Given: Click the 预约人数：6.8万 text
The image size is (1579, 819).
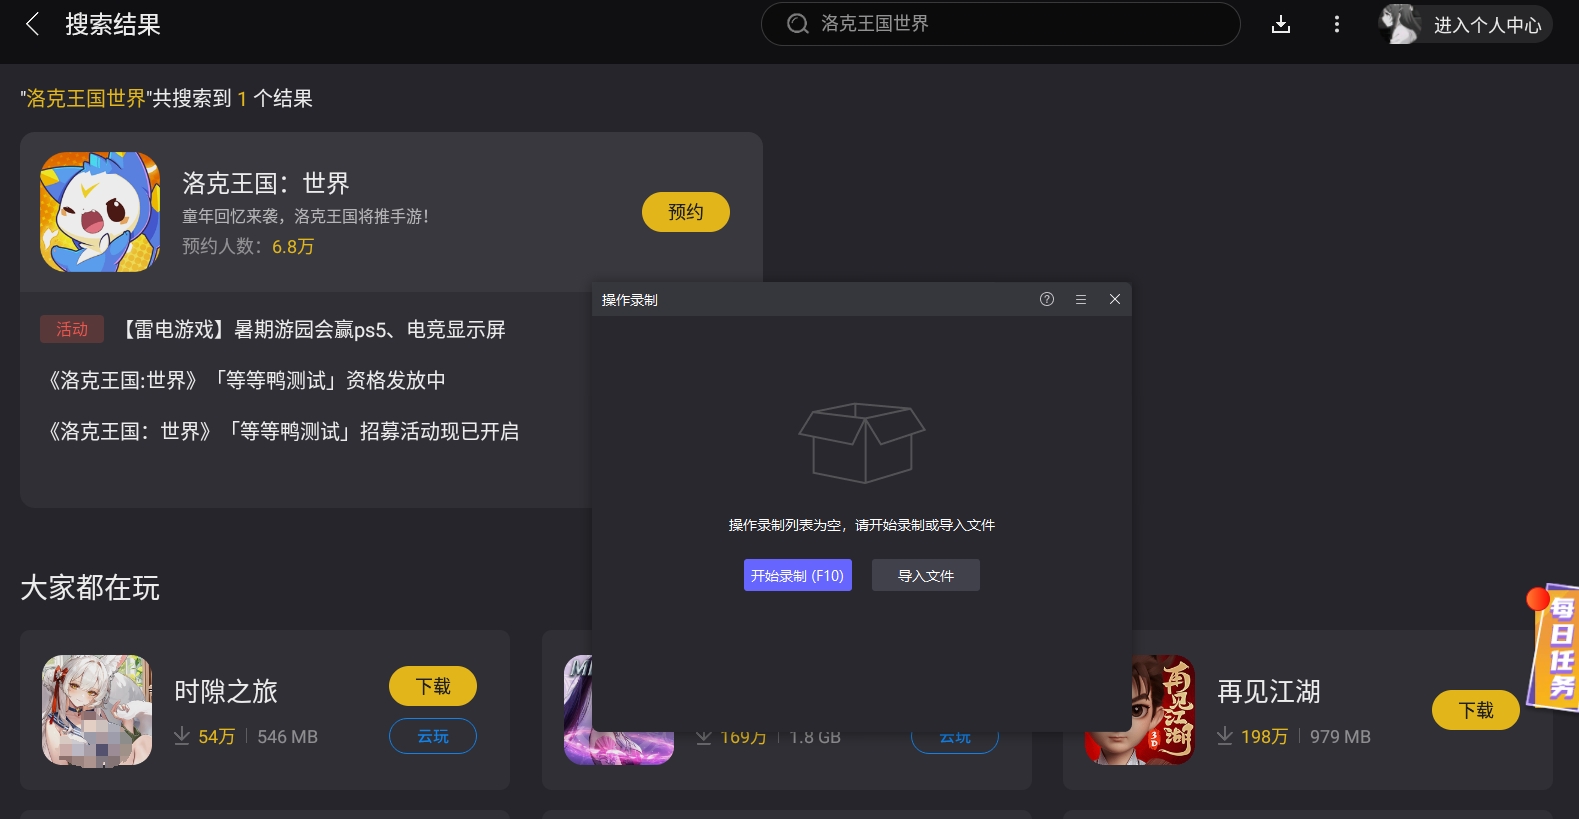Looking at the screenshot, I should [248, 246].
